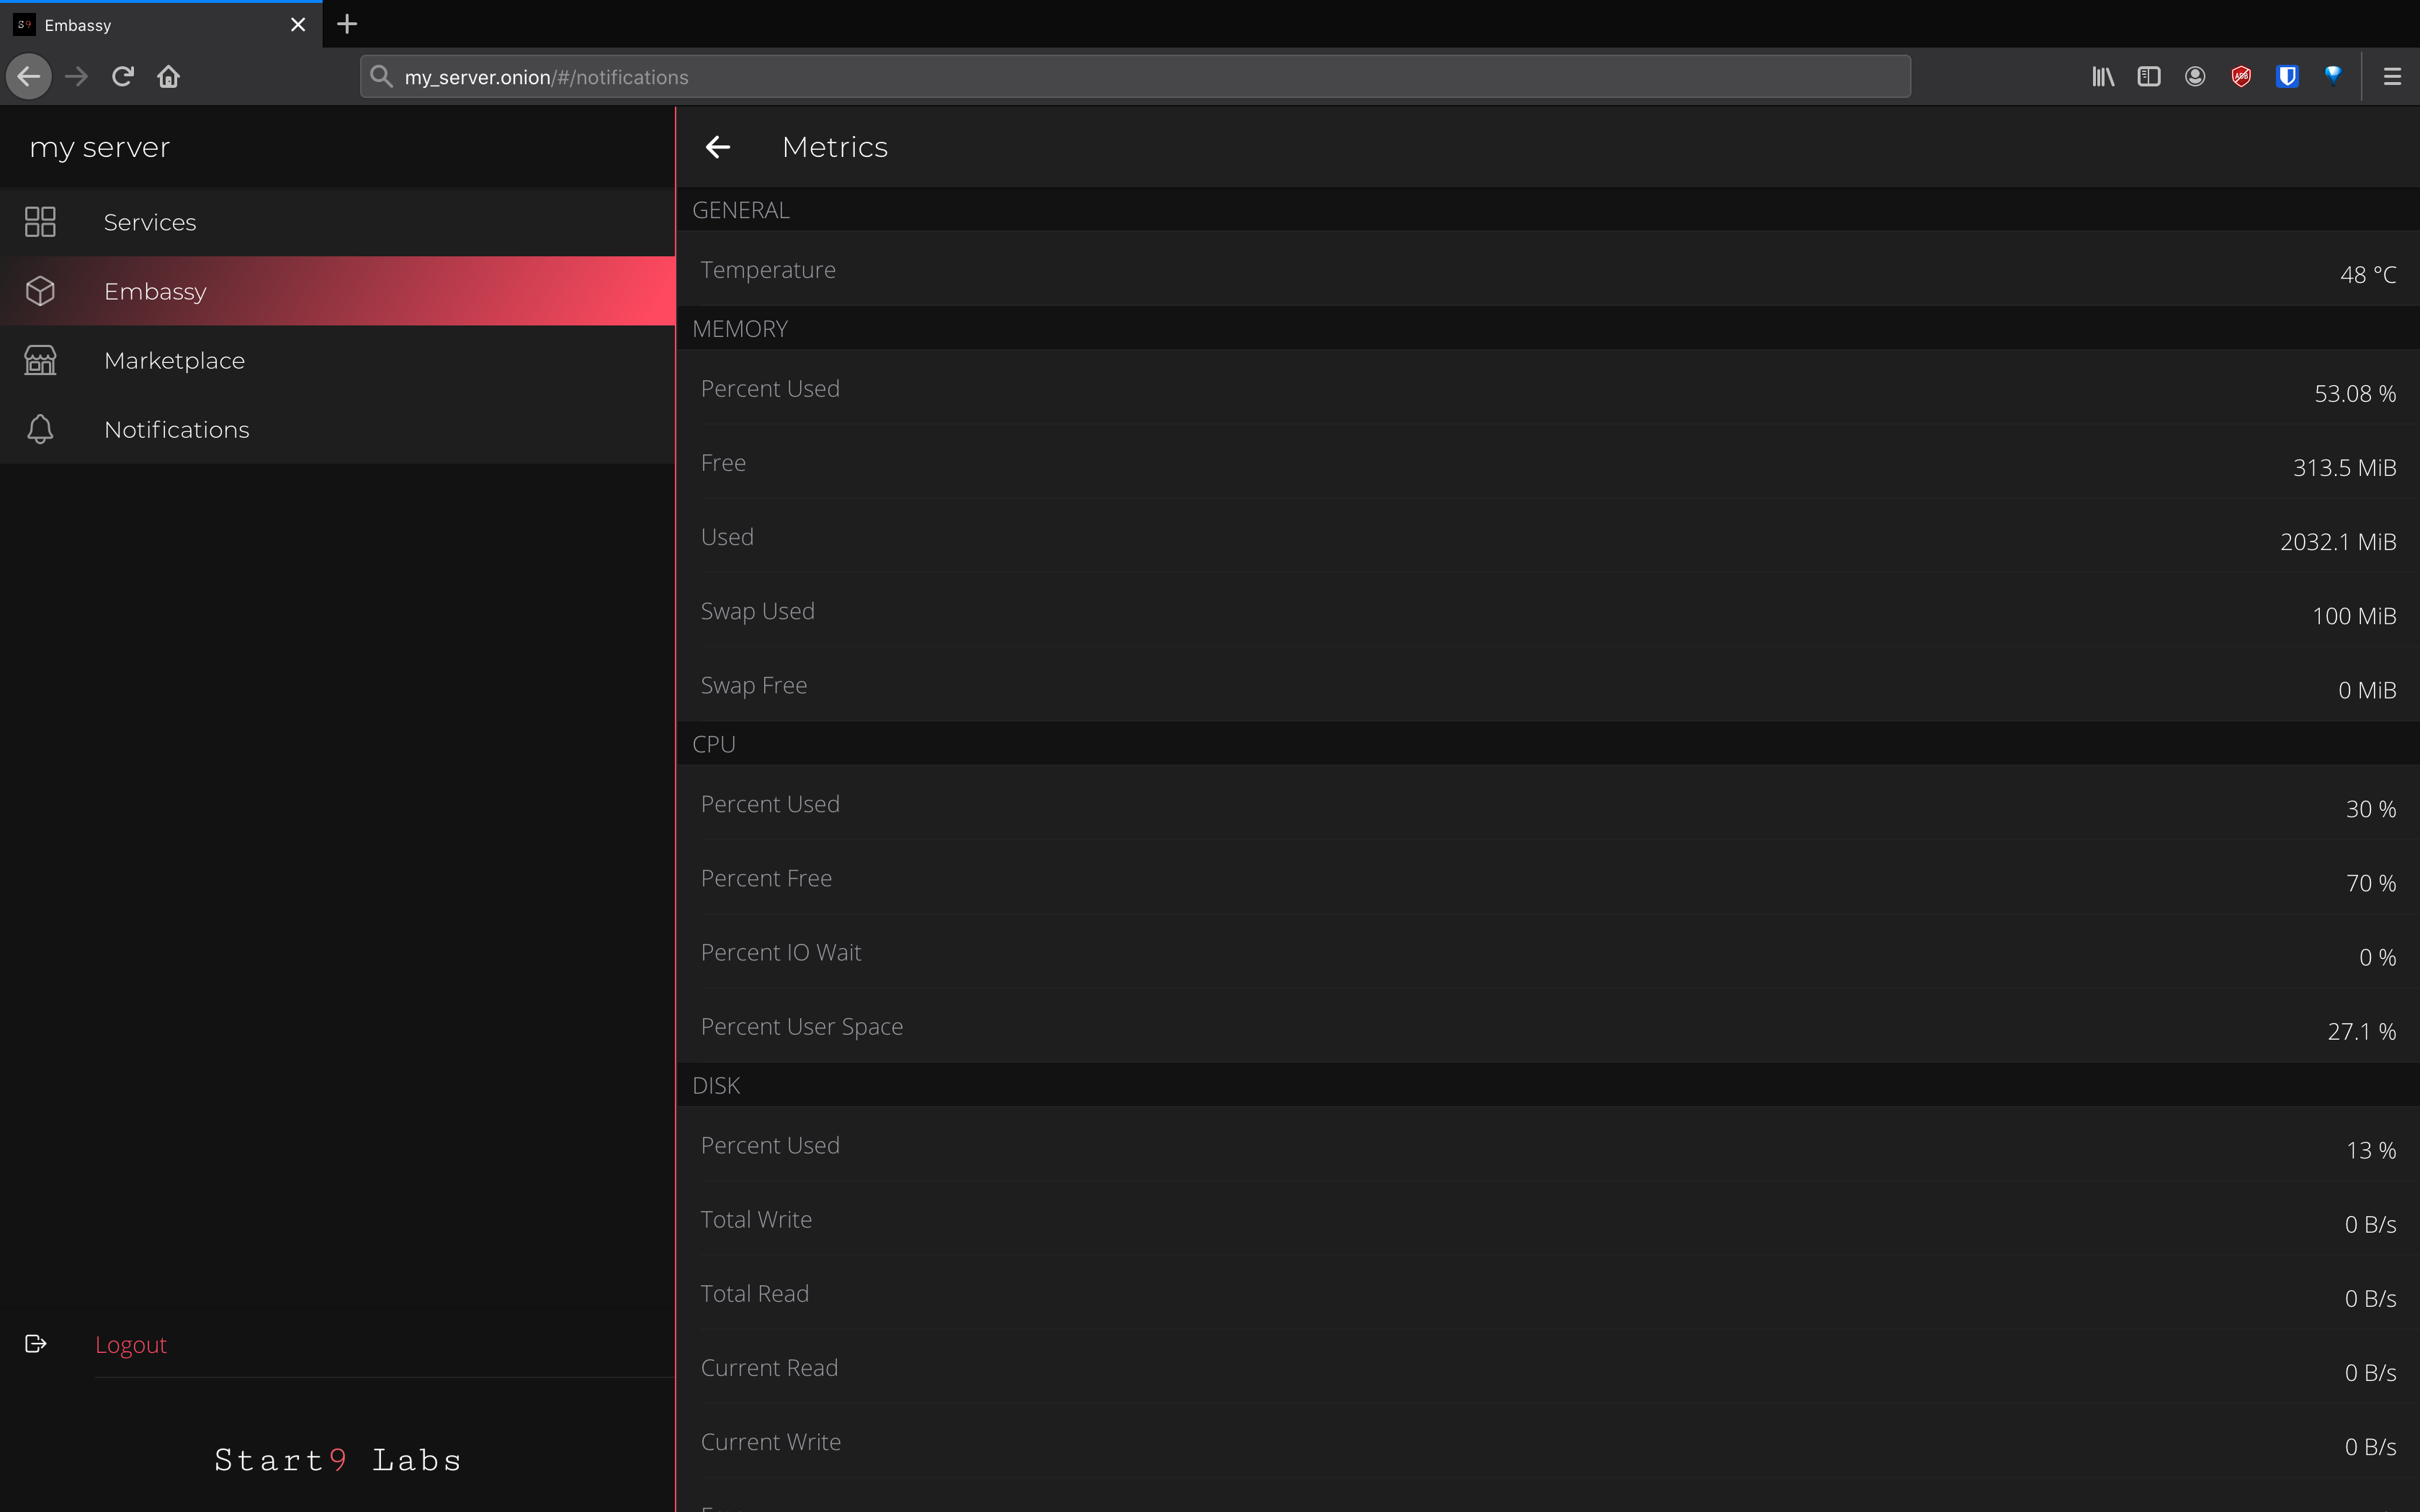Open the browser Library icon
The image size is (2420, 1512).
point(2103,77)
